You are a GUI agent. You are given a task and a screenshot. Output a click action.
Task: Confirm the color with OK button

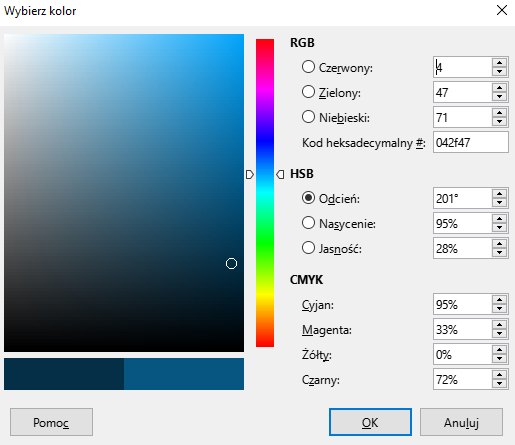[x=370, y=422]
